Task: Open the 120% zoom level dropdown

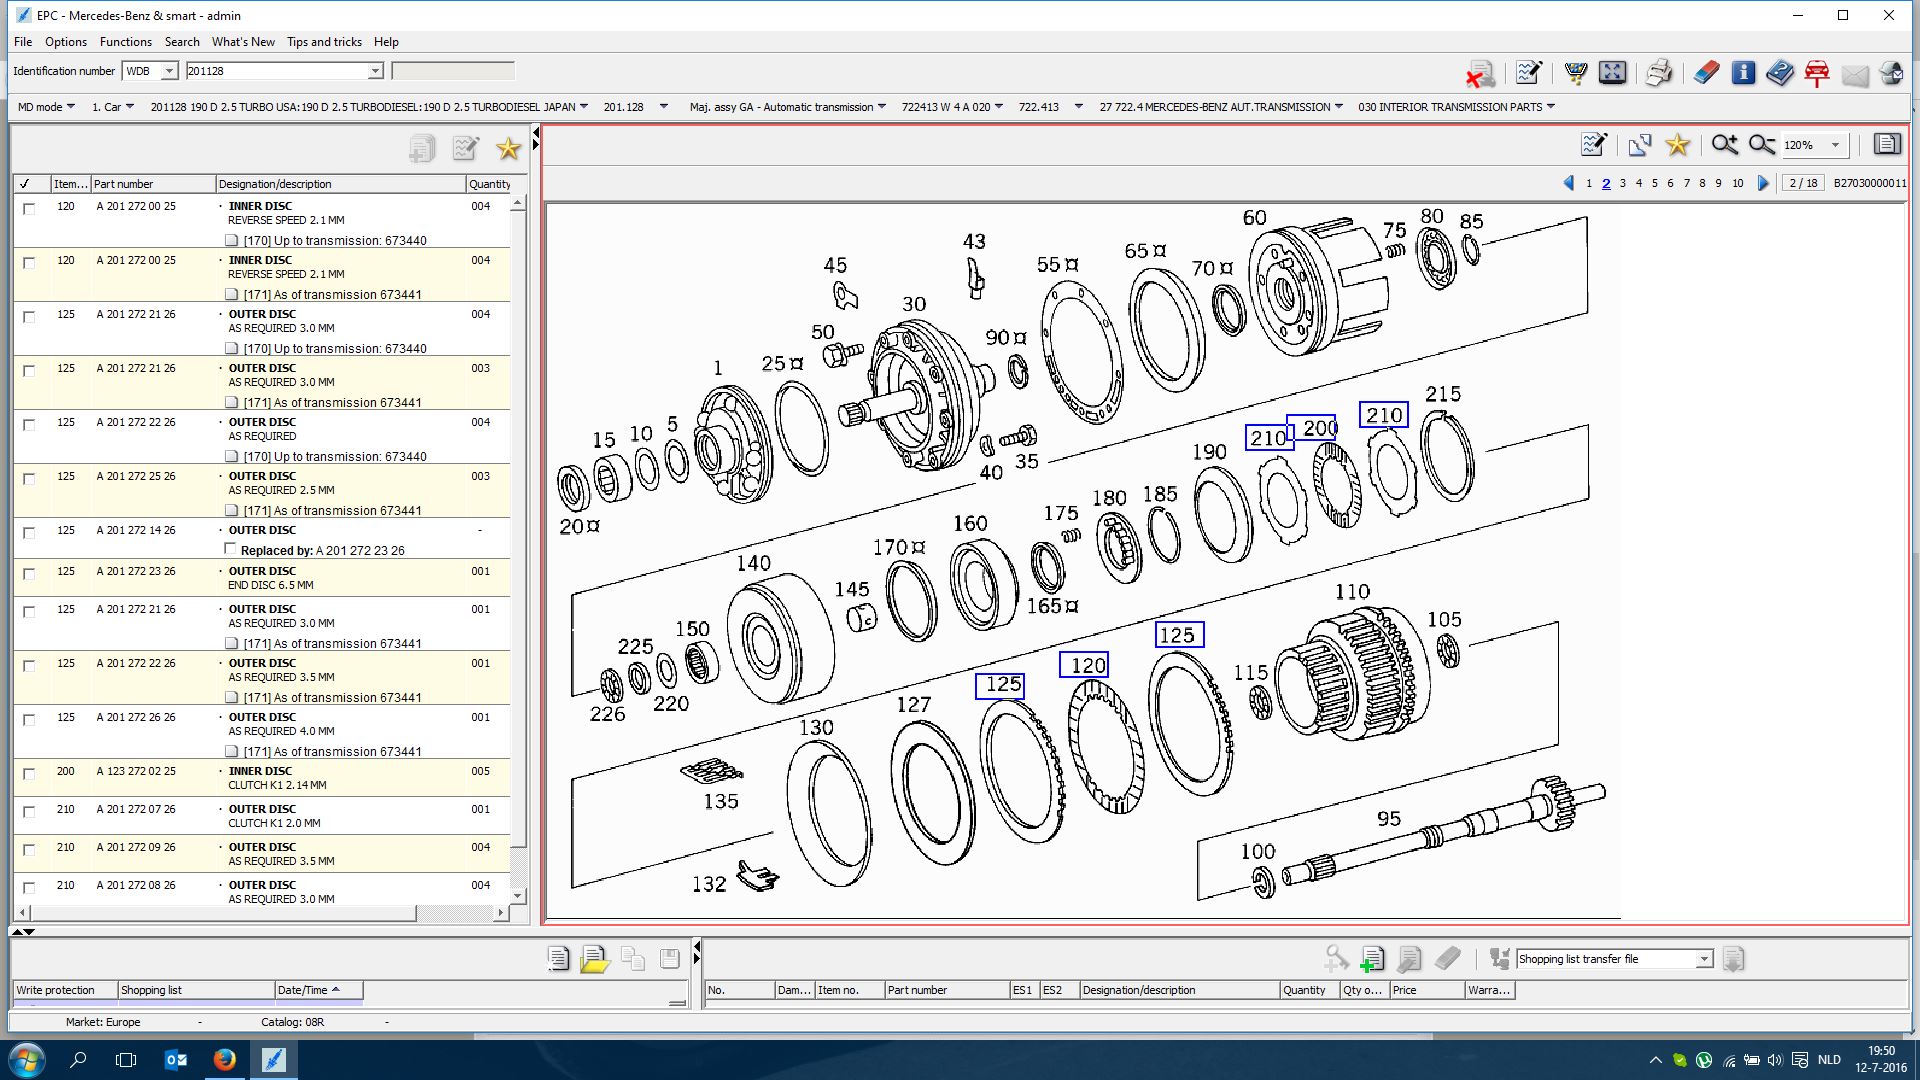Action: tap(1835, 145)
